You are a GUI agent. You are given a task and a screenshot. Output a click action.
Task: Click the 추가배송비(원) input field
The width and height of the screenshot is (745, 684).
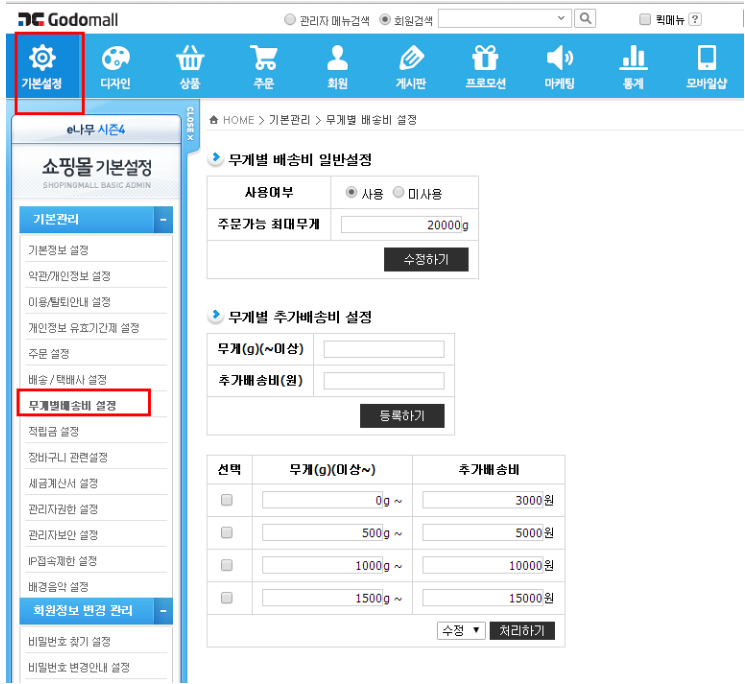point(383,381)
